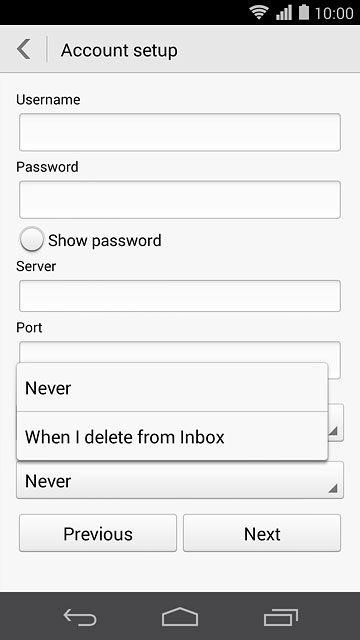Focus the Password input field

click(180, 200)
